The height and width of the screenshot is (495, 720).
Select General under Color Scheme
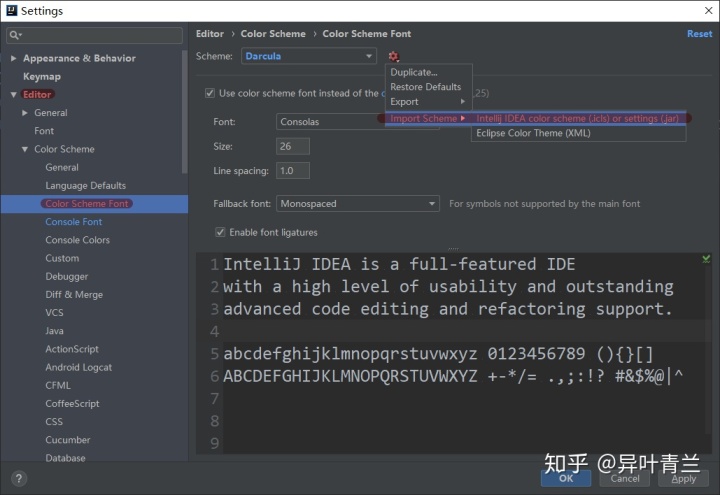click(x=62, y=167)
